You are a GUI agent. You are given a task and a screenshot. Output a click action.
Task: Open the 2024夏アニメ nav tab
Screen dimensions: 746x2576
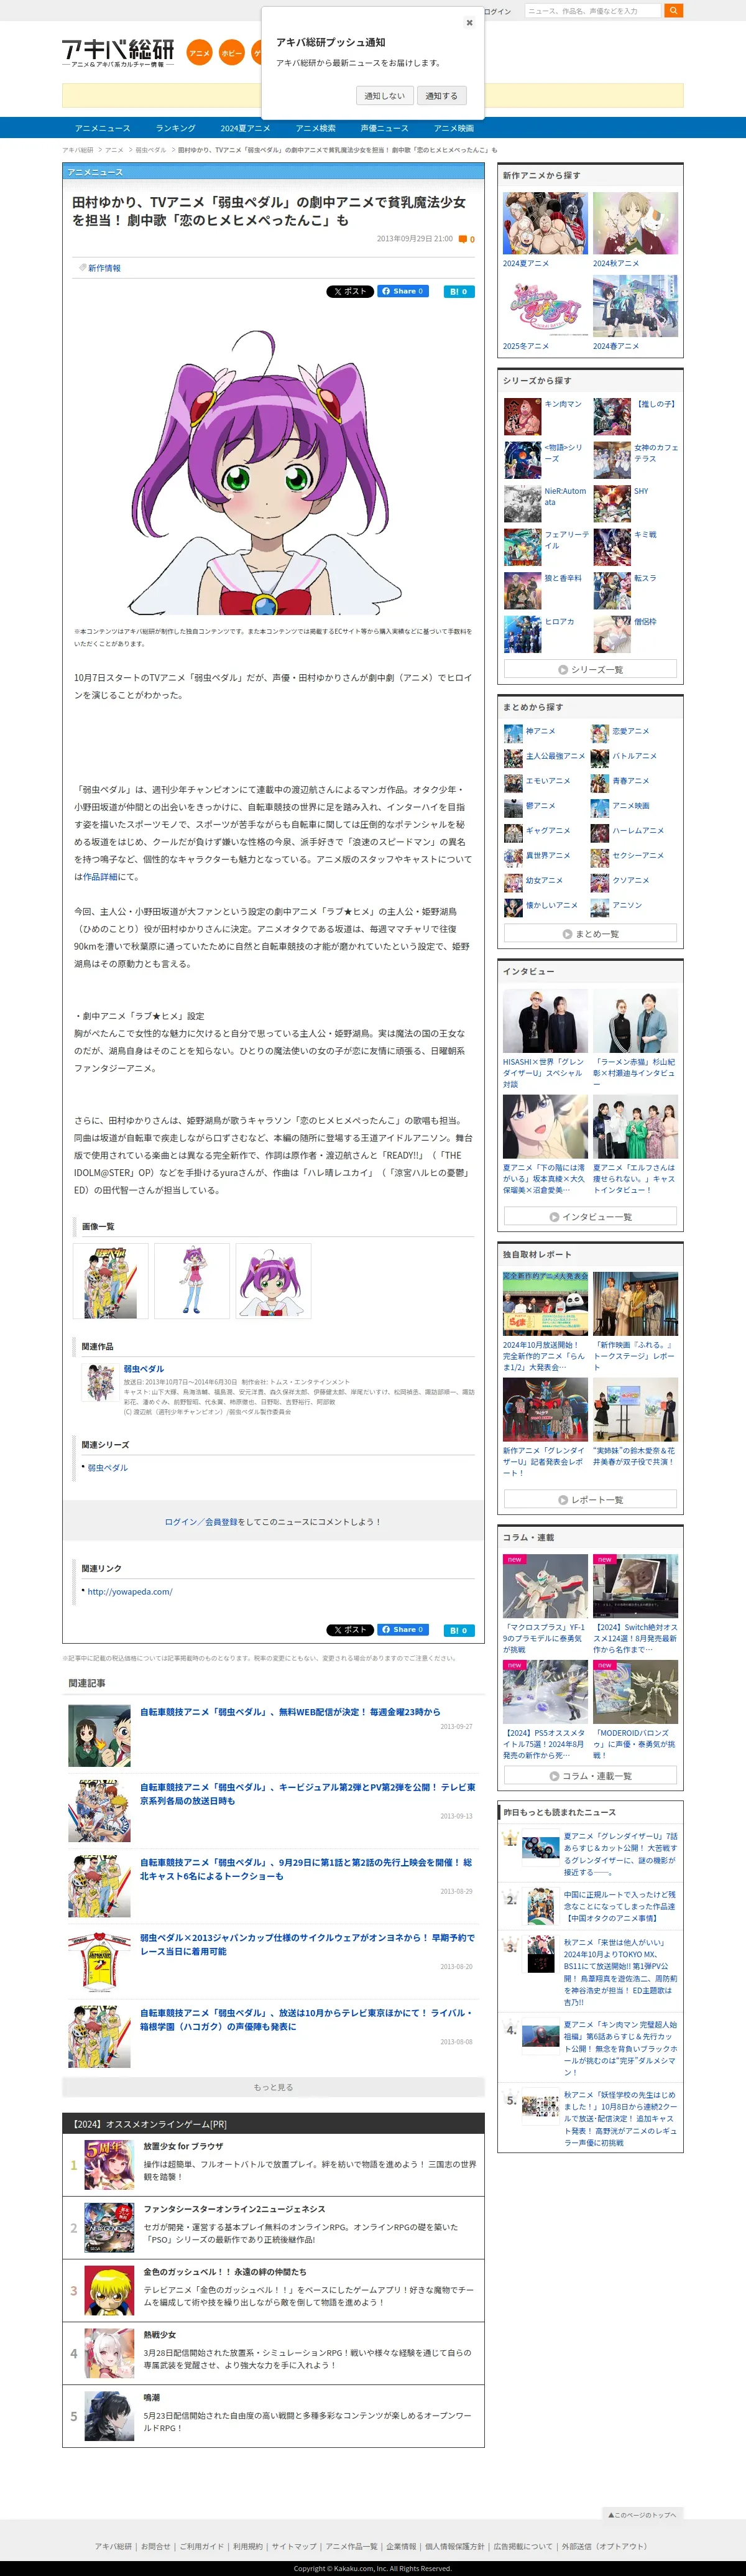click(x=246, y=128)
